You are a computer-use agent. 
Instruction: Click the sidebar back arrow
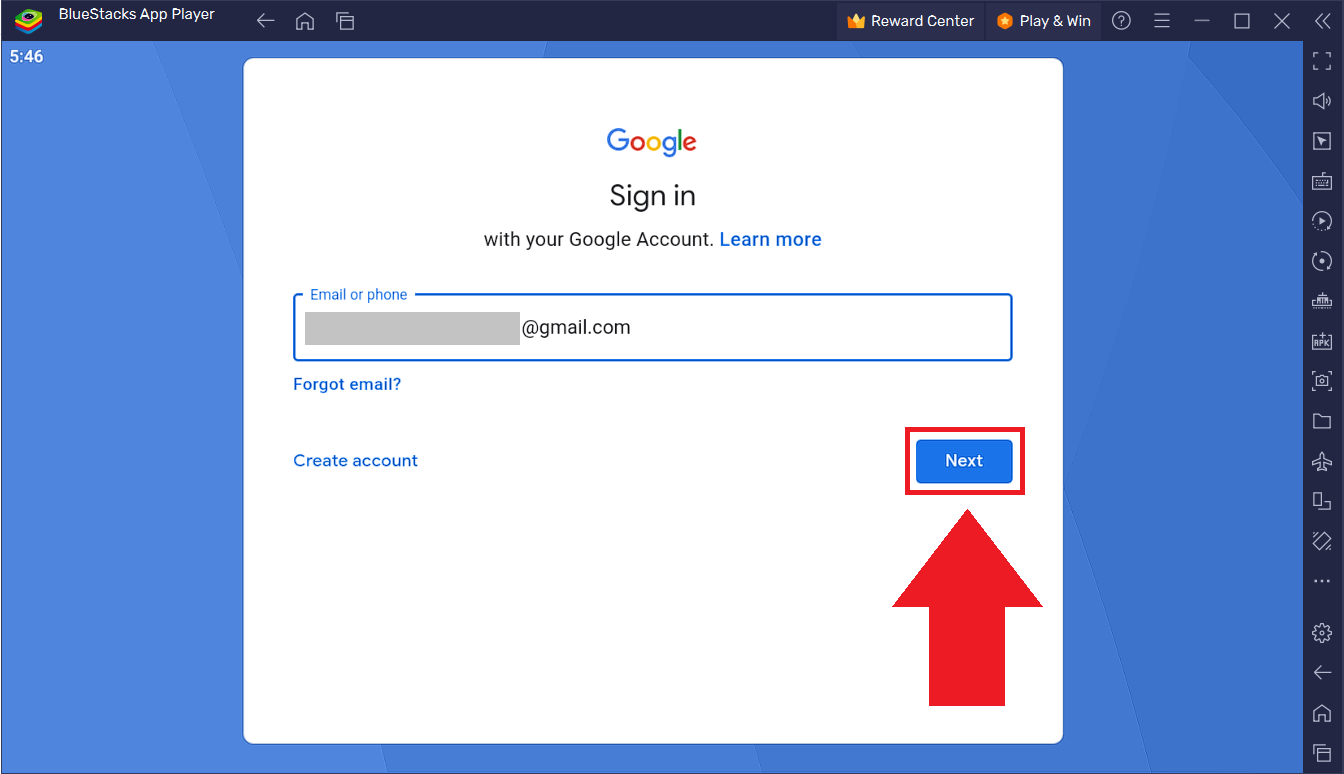tap(1322, 673)
